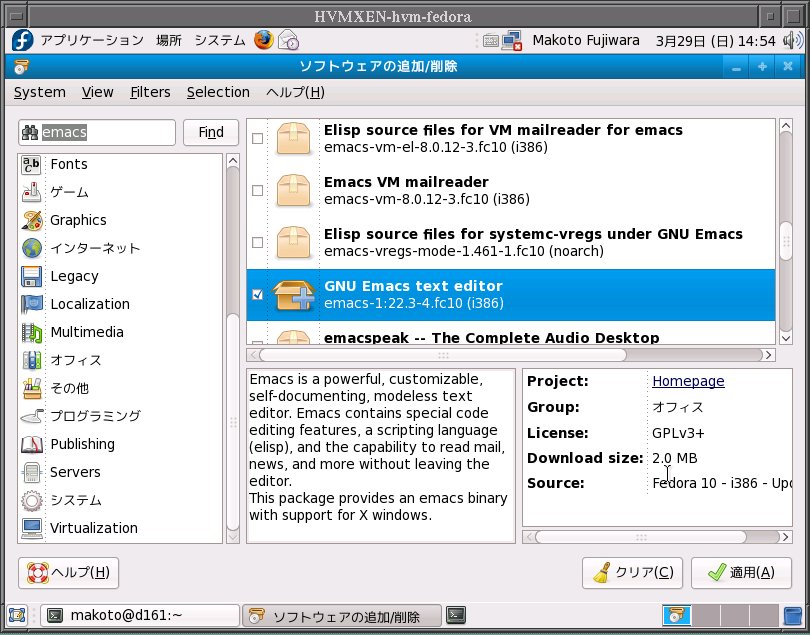The image size is (810, 635).
Task: Click the Fonts category icon
Action: tap(32, 164)
